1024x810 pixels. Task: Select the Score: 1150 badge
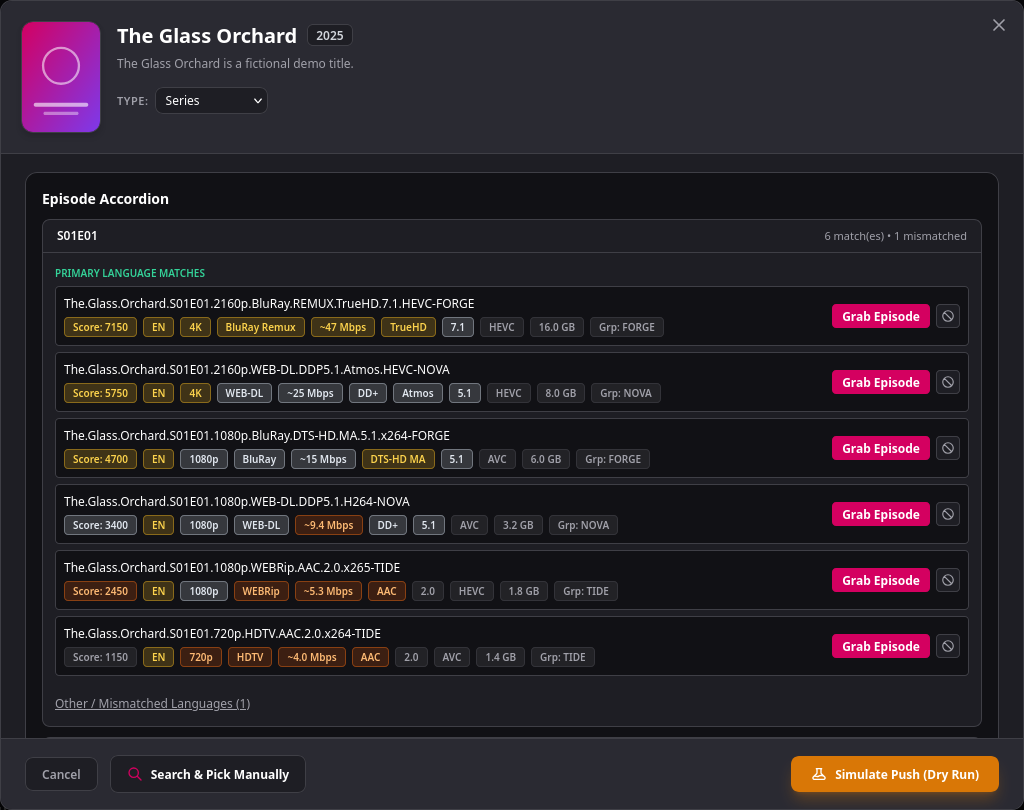click(101, 657)
